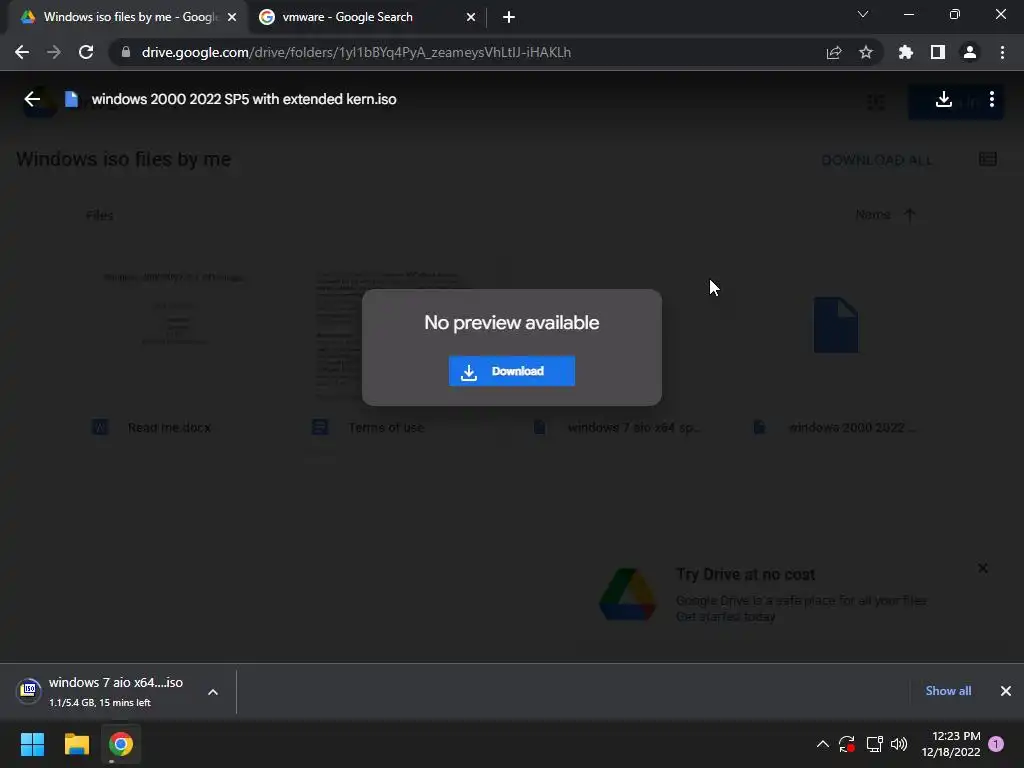Go back with the browser back arrow
Viewport: 1024px width, 768px height.
coord(22,52)
